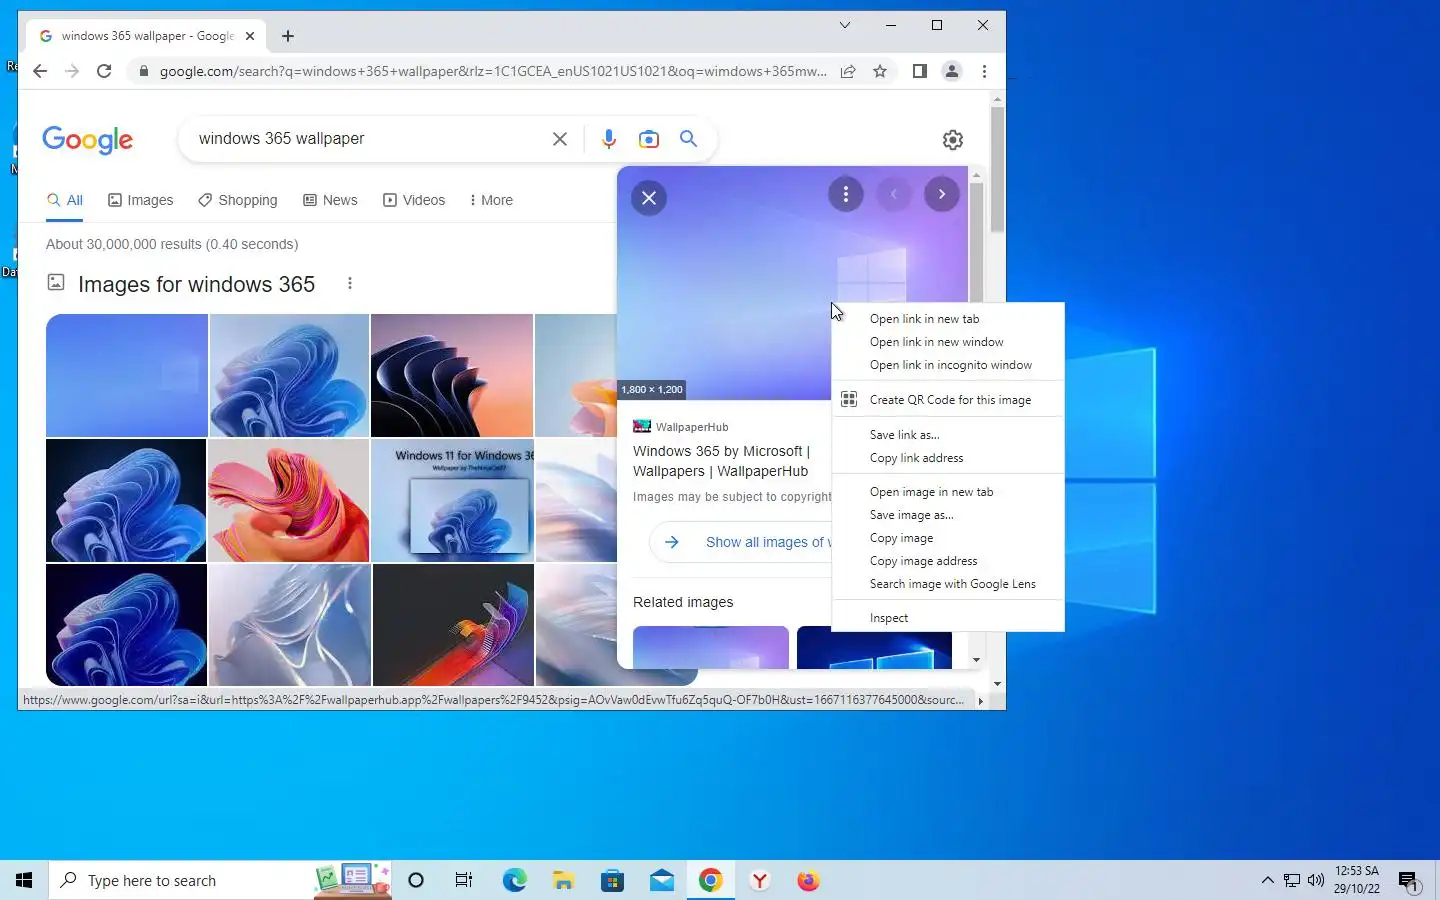Open the preview panel three-dot options
The width and height of the screenshot is (1440, 900).
pos(846,194)
